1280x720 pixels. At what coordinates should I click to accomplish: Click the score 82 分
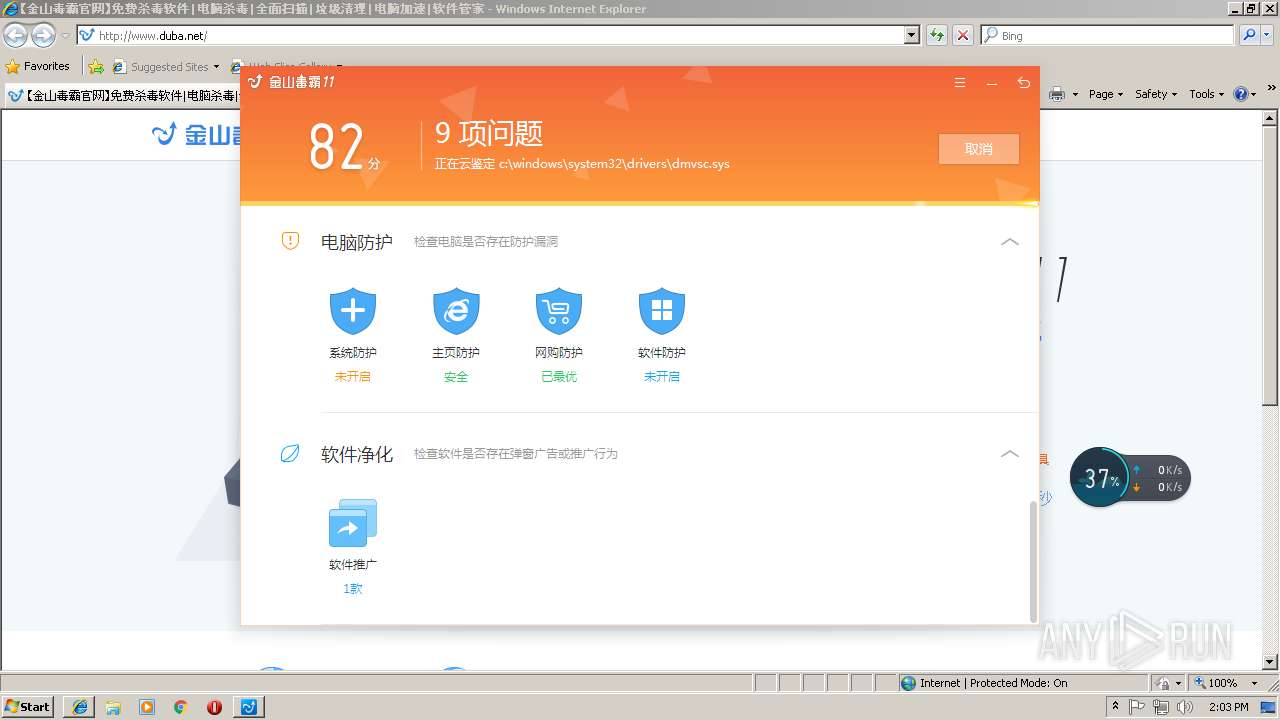344,148
